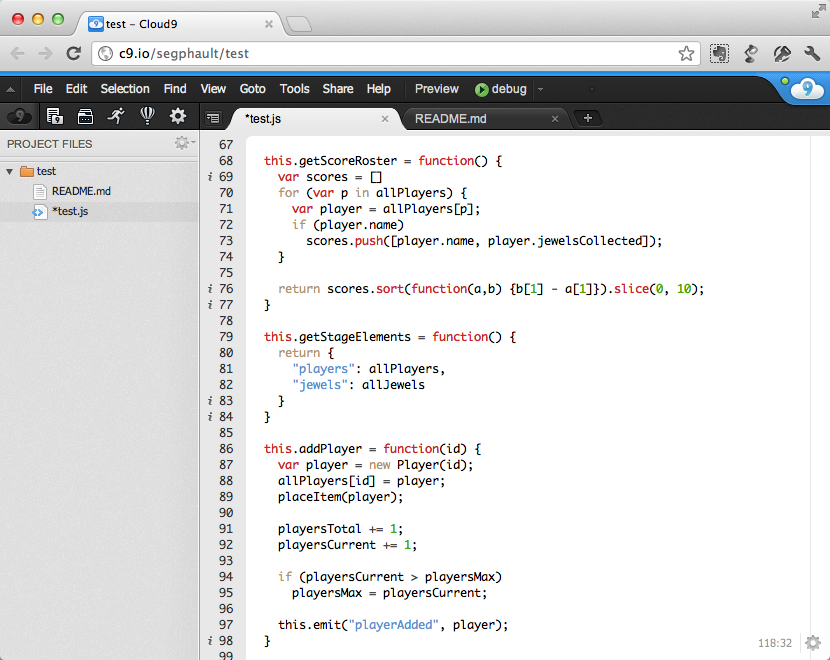830x660 pixels.
Task: Click the bookmarklet icon in the address bar
Action: point(719,54)
